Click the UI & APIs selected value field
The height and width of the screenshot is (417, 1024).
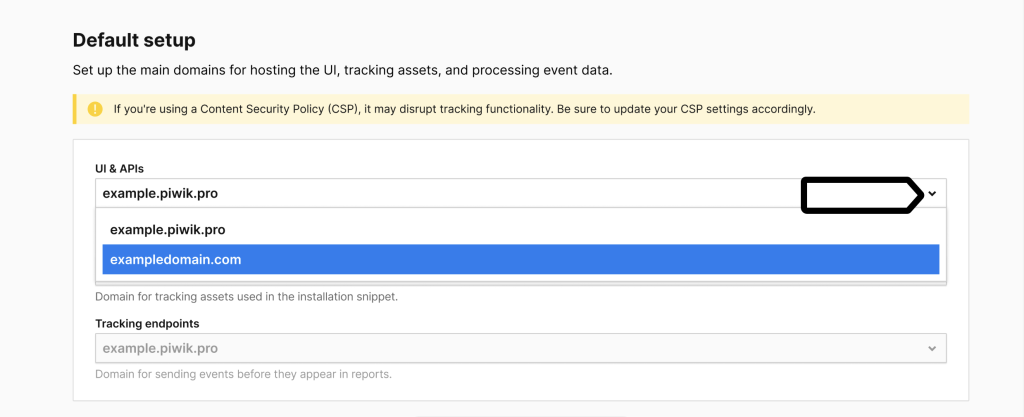(520, 193)
